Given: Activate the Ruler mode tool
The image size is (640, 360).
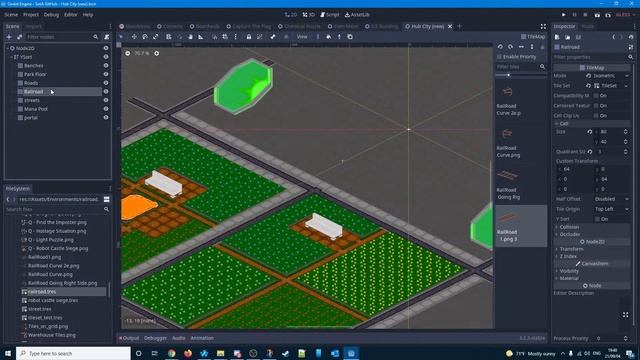Looking at the screenshot, I should 201,37.
